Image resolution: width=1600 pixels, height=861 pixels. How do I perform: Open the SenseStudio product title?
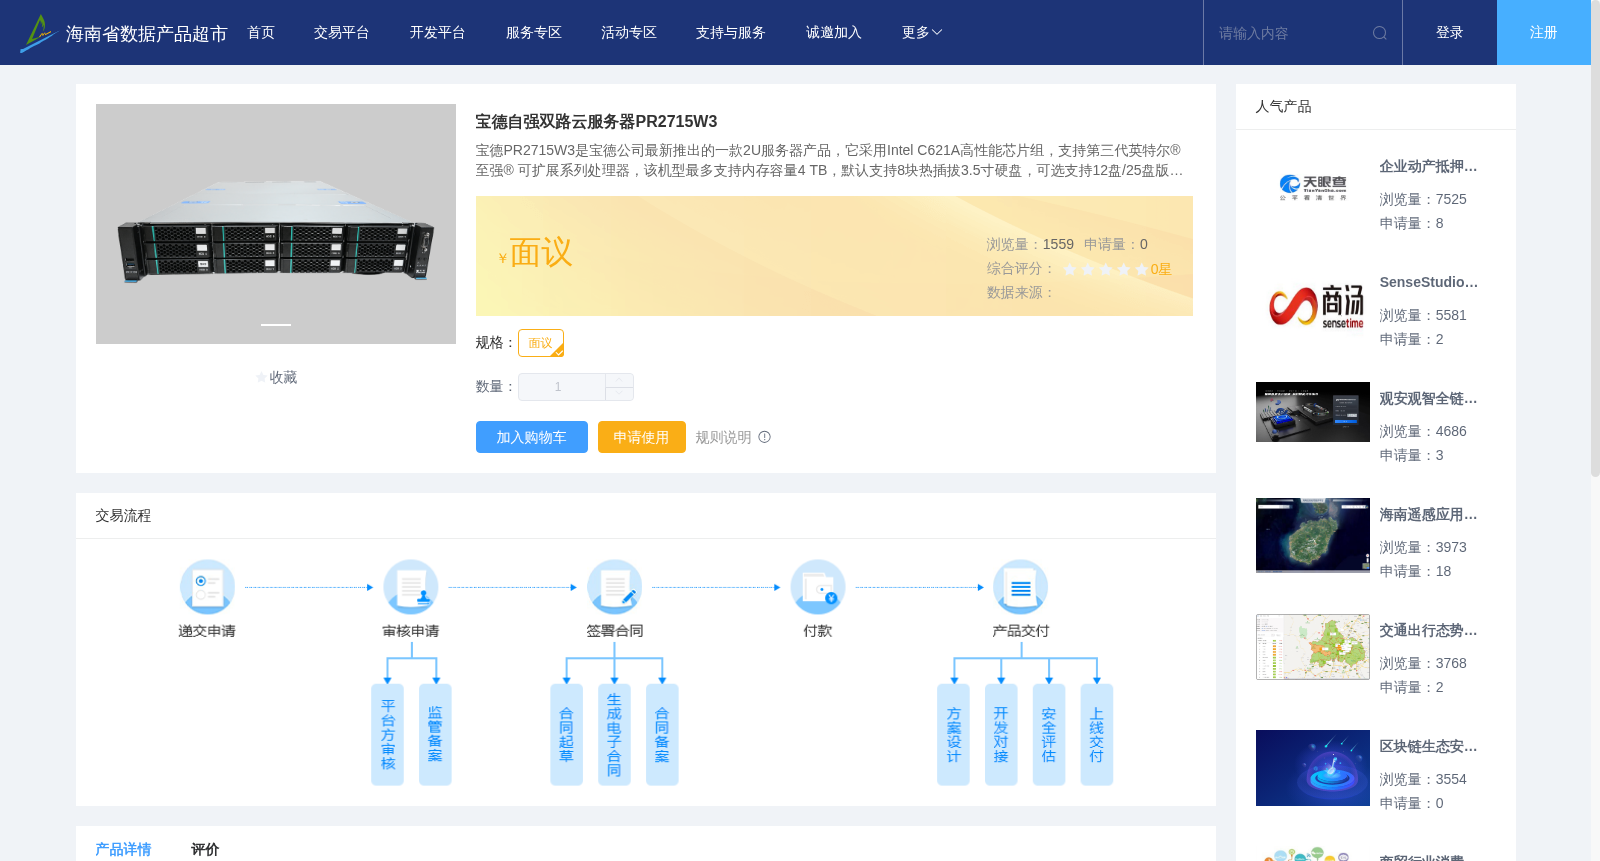(x=1429, y=283)
